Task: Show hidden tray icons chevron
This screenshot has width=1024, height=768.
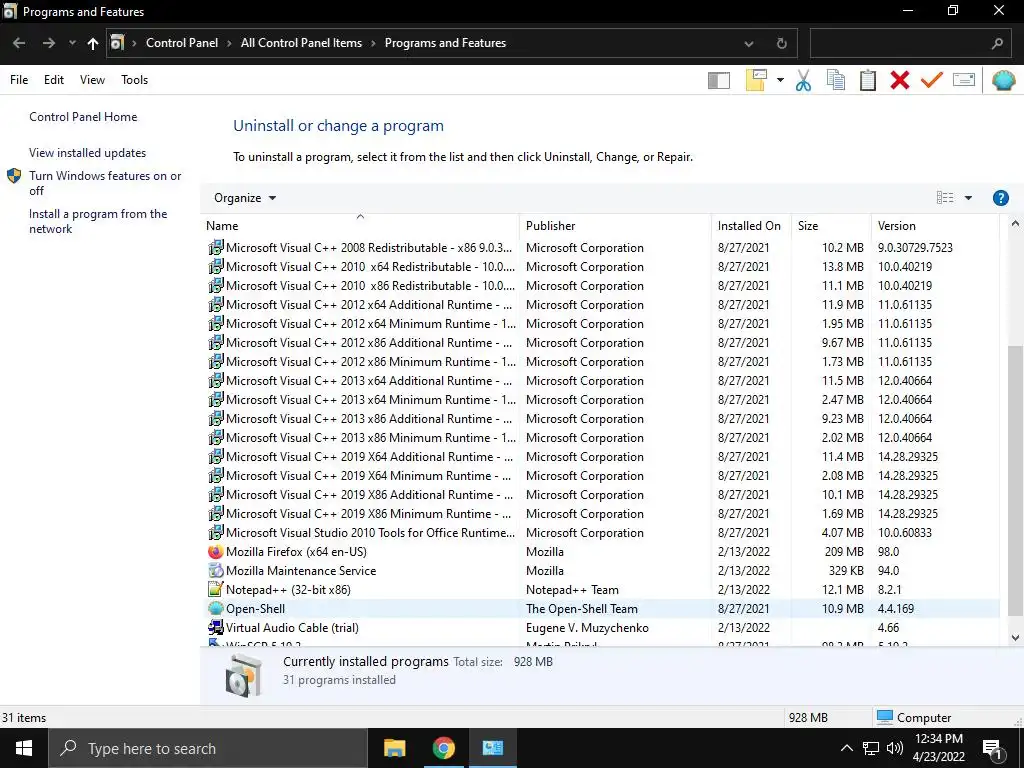Action: click(x=846, y=748)
